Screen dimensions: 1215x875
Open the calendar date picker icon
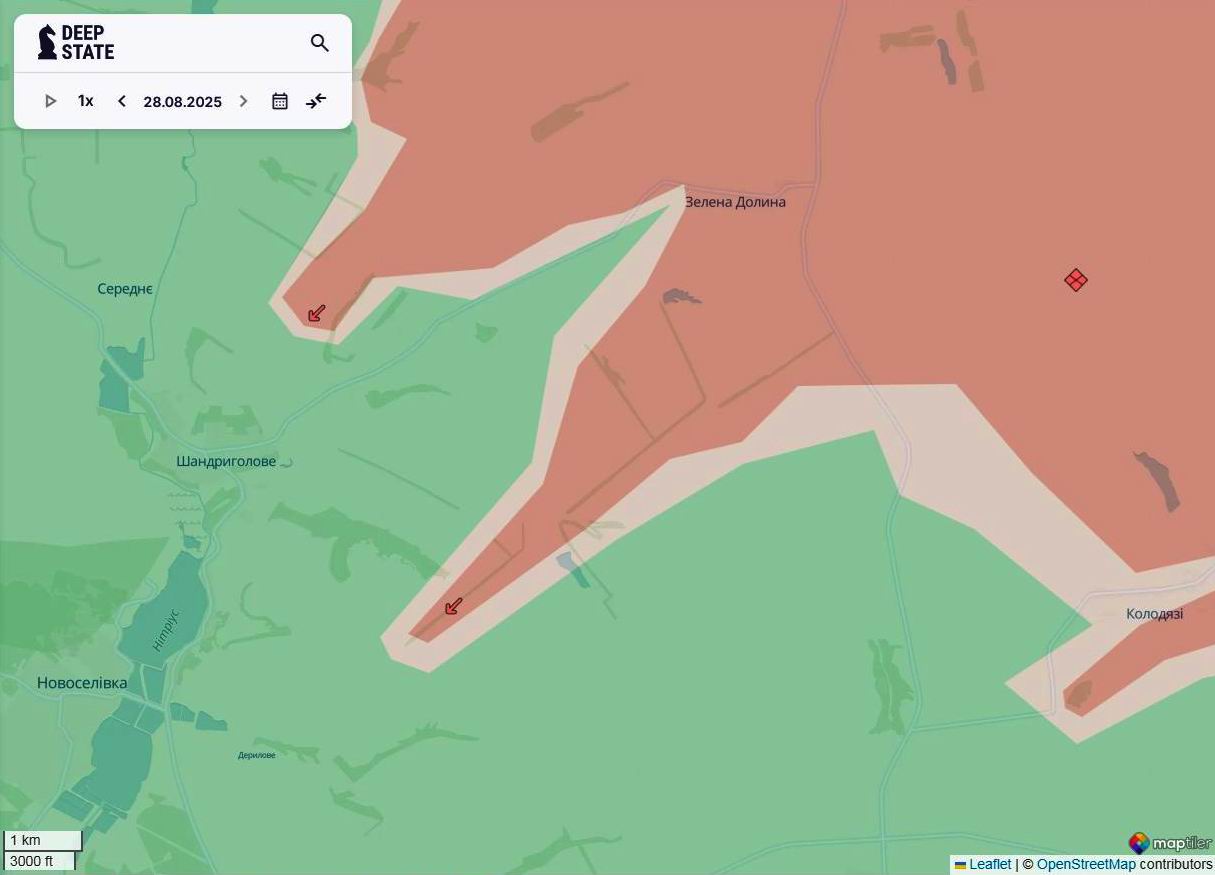[280, 101]
